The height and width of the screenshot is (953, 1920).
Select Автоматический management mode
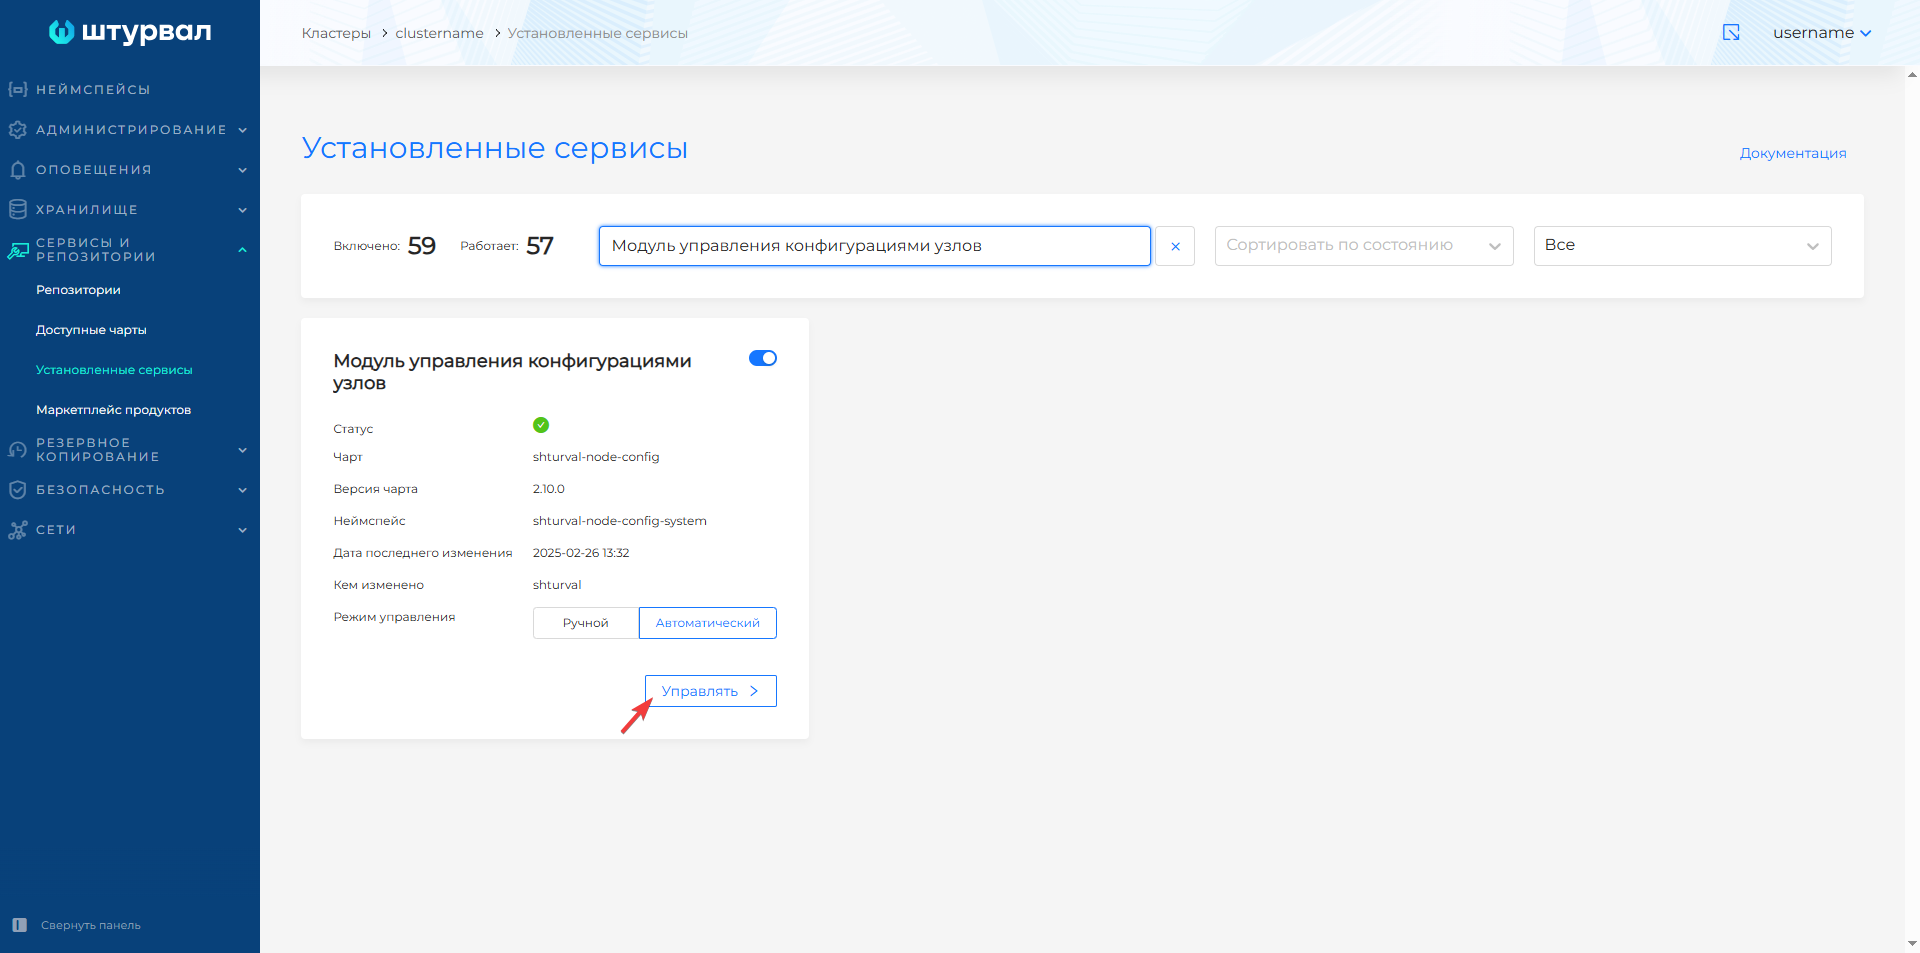point(707,623)
